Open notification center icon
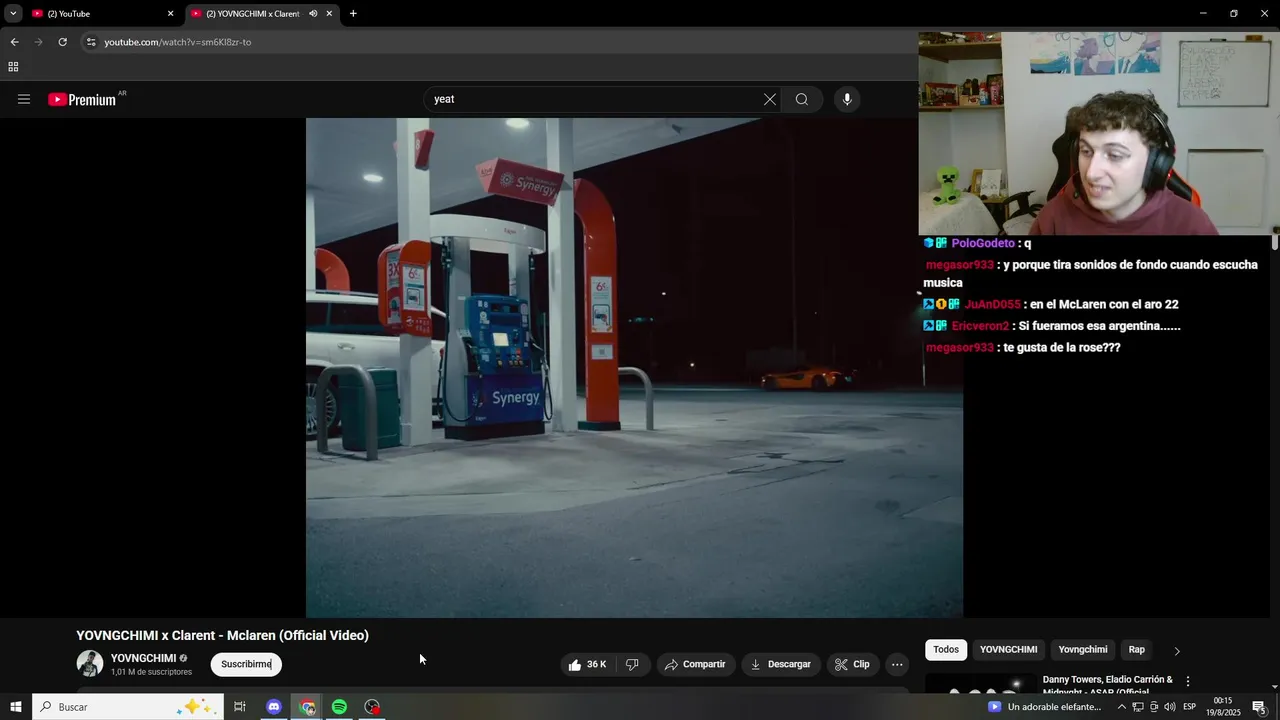Image resolution: width=1280 pixels, height=720 pixels. coord(1260,707)
